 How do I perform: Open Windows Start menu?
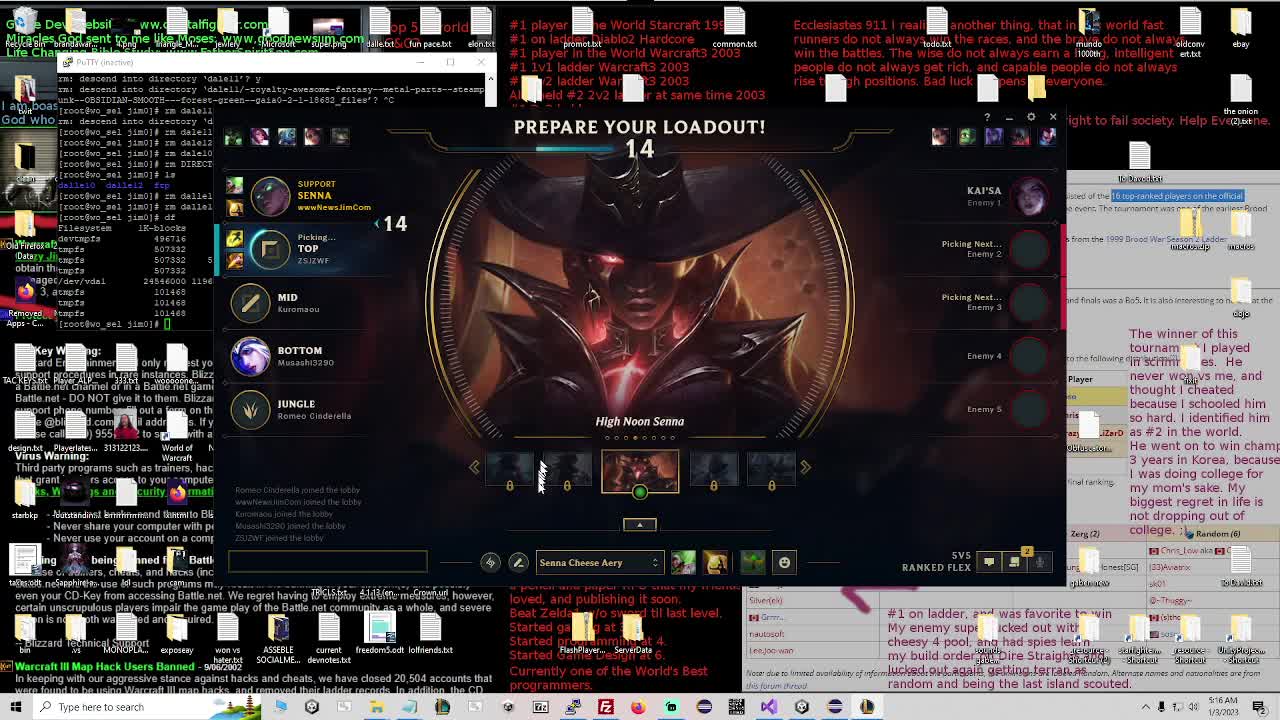click(15, 707)
